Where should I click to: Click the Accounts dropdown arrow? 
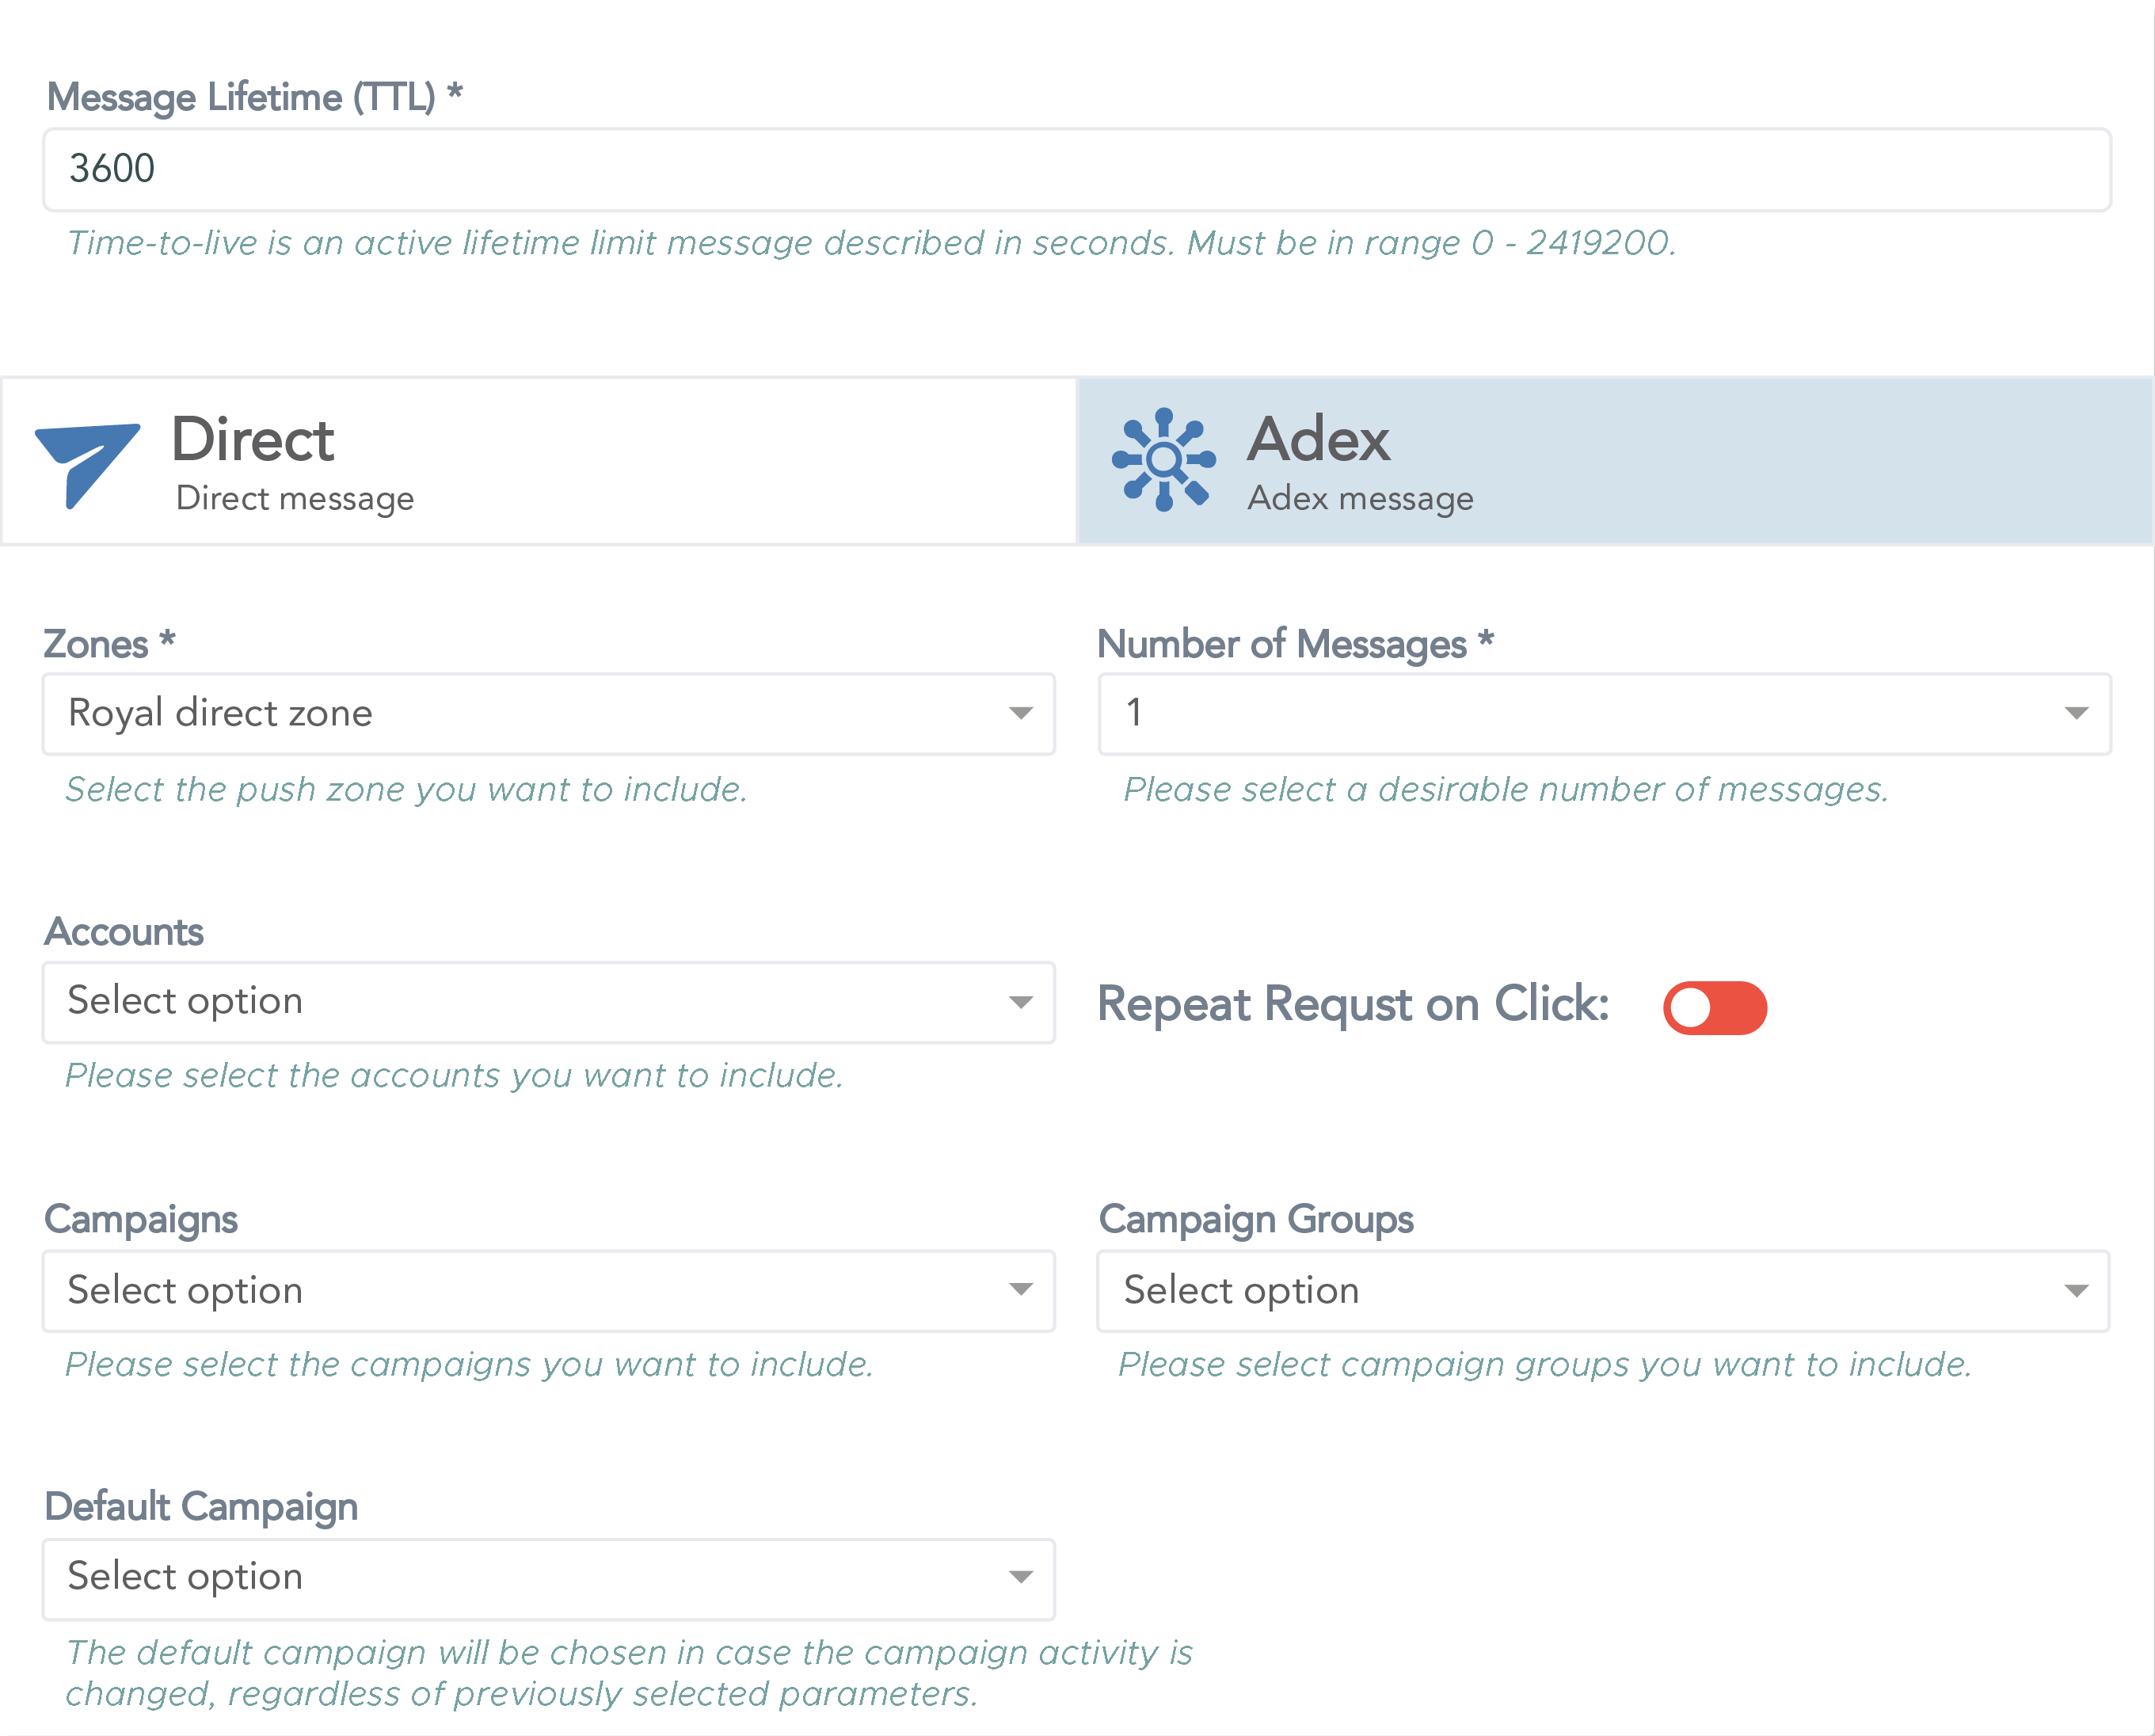(1020, 1003)
